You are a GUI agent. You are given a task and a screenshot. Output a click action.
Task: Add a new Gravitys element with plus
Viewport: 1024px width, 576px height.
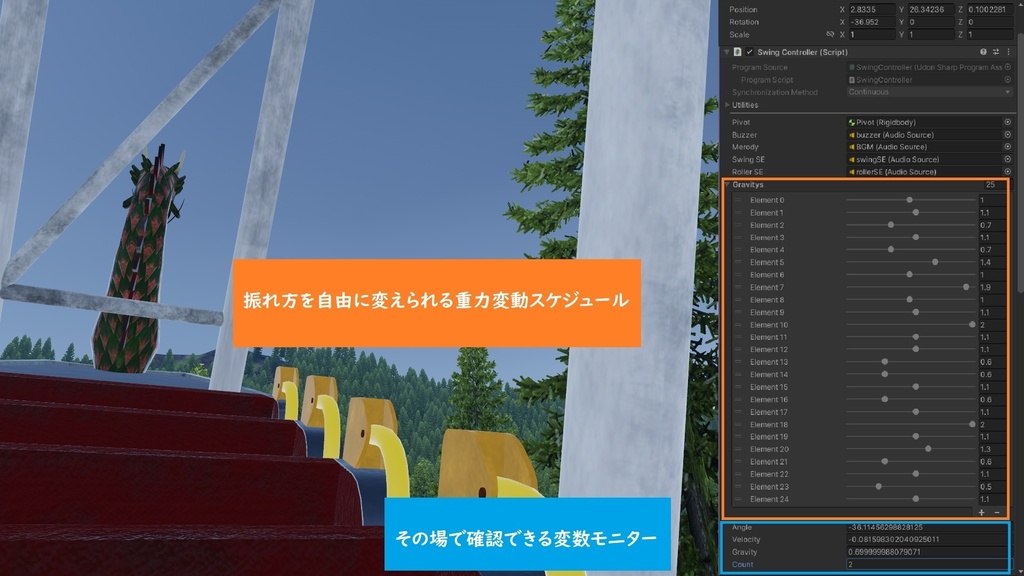[x=982, y=513]
